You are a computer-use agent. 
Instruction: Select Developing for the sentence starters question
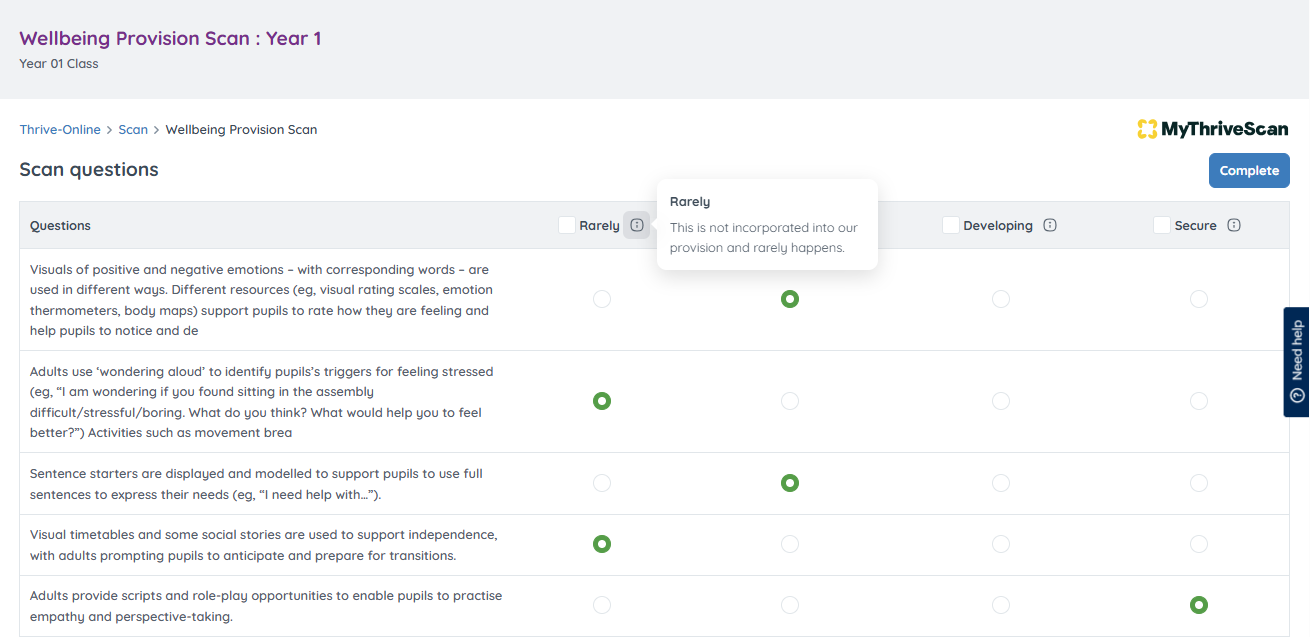(1001, 483)
